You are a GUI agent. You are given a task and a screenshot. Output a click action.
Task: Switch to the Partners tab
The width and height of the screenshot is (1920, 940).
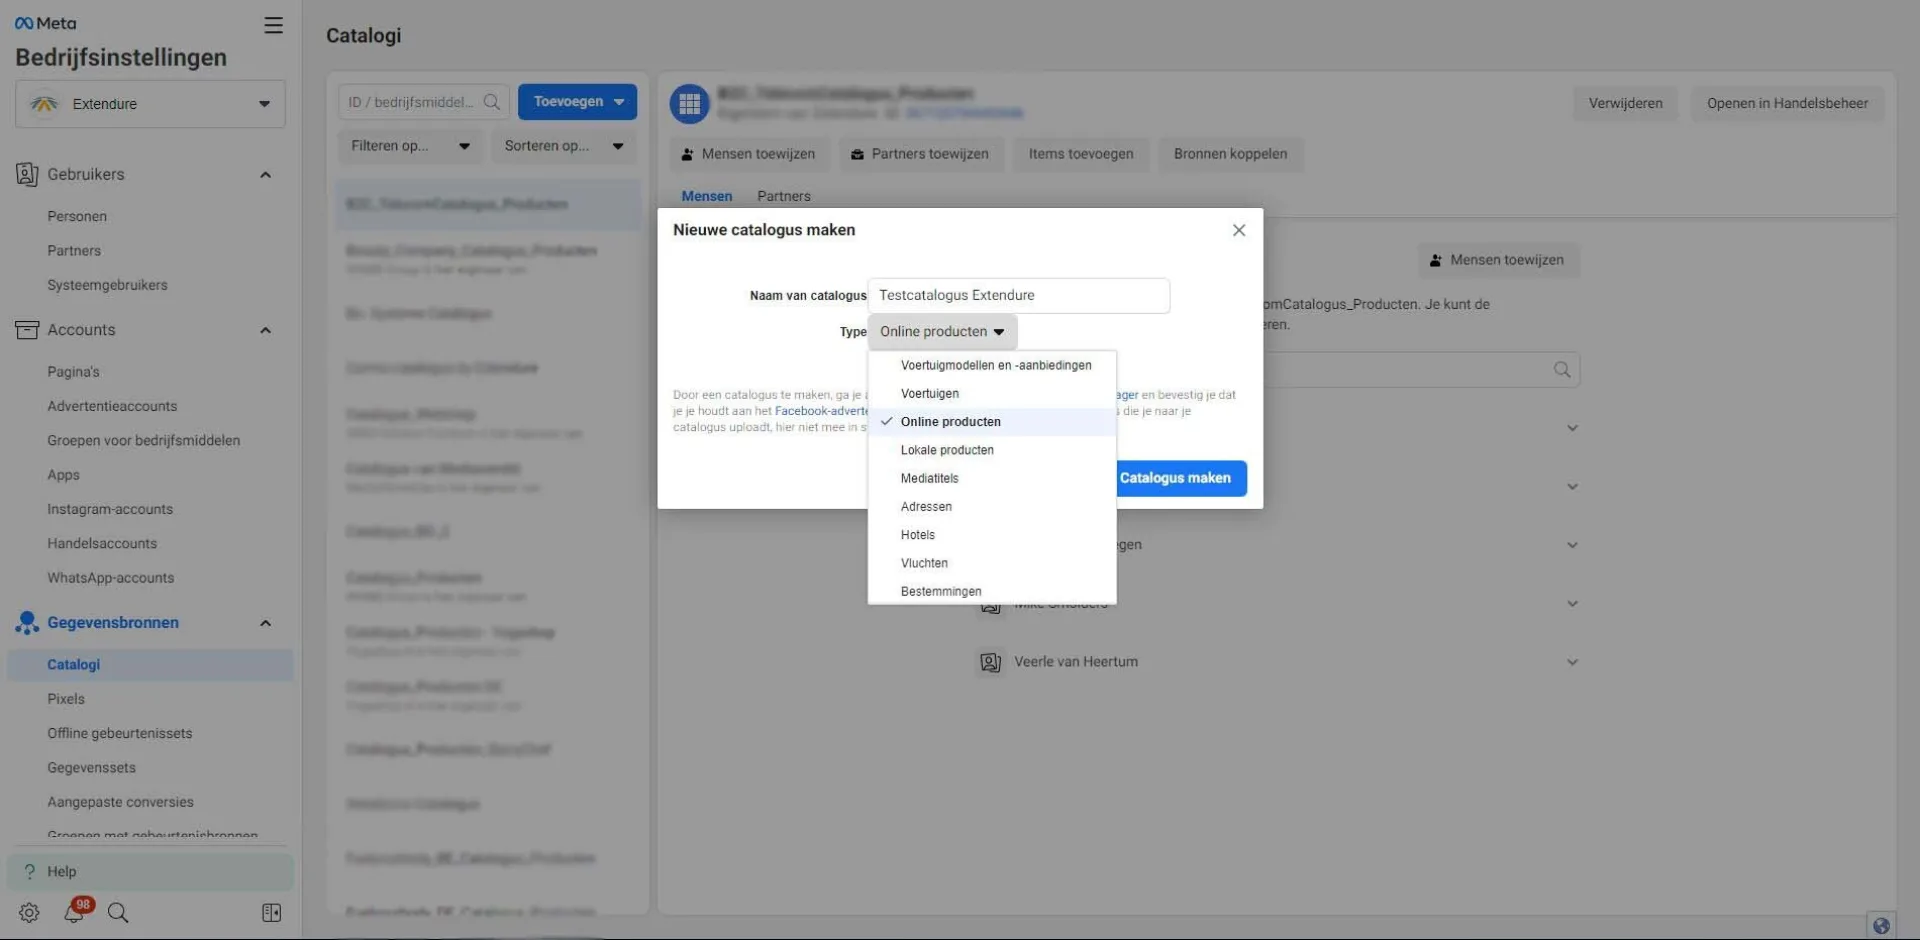click(x=783, y=196)
